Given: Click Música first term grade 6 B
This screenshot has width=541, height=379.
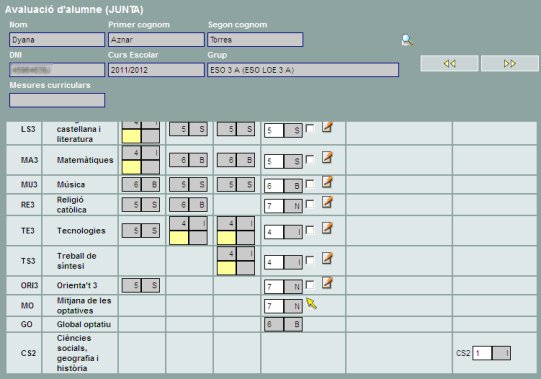Looking at the screenshot, I should 141,185.
